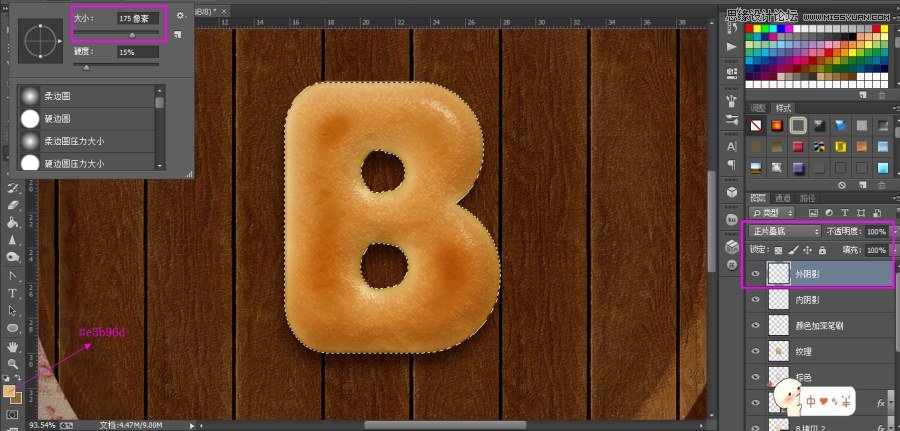
Task: Select the Ellipse shape tool
Action: 13,328
